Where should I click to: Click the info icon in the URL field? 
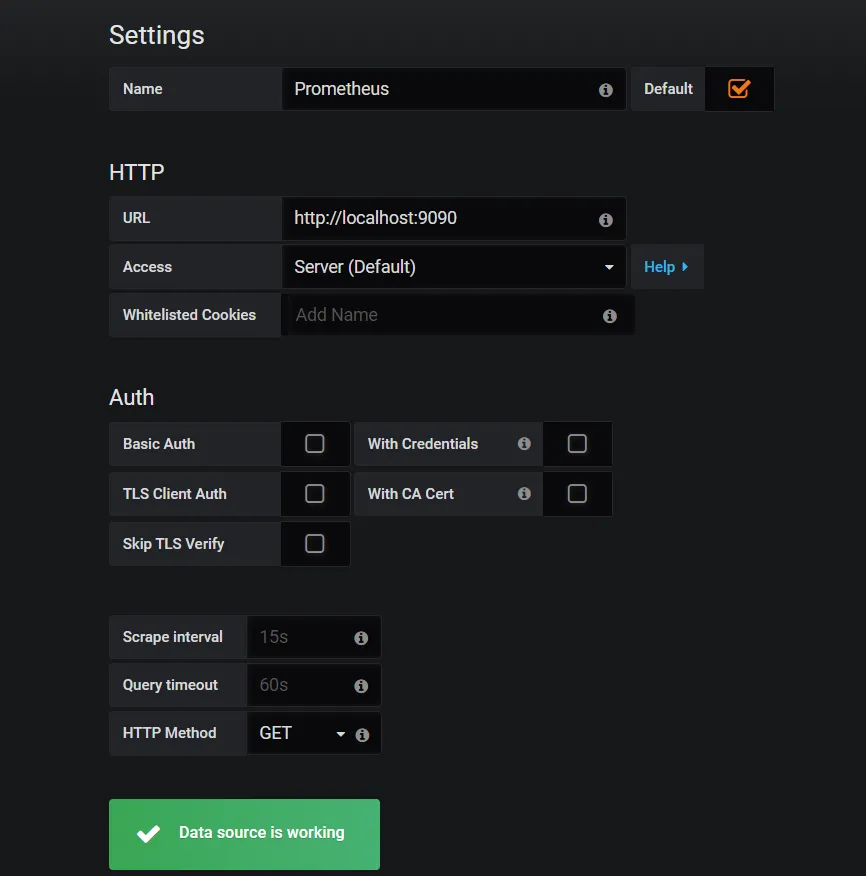pyautogui.click(x=606, y=220)
